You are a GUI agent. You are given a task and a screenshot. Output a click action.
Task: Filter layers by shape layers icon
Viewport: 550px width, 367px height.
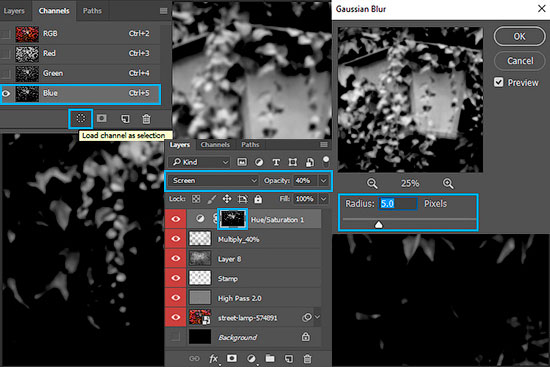tap(293, 162)
